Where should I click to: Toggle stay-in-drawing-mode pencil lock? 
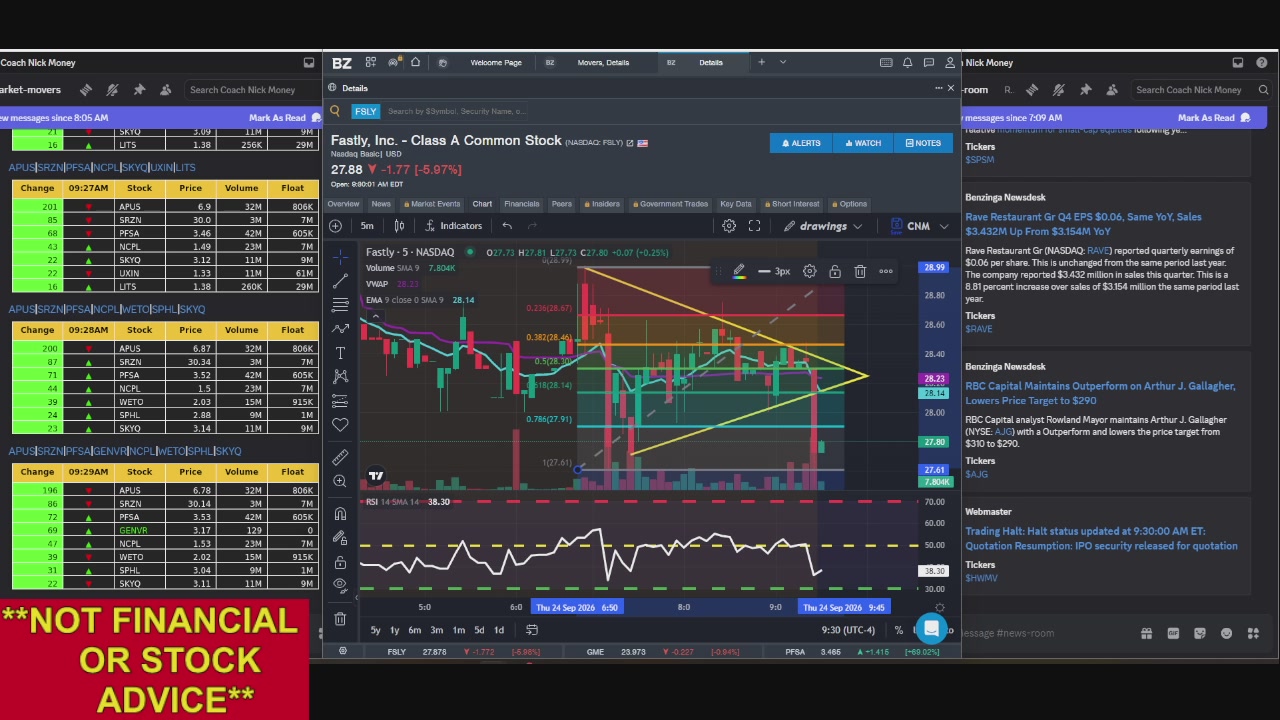pyautogui.click(x=340, y=538)
